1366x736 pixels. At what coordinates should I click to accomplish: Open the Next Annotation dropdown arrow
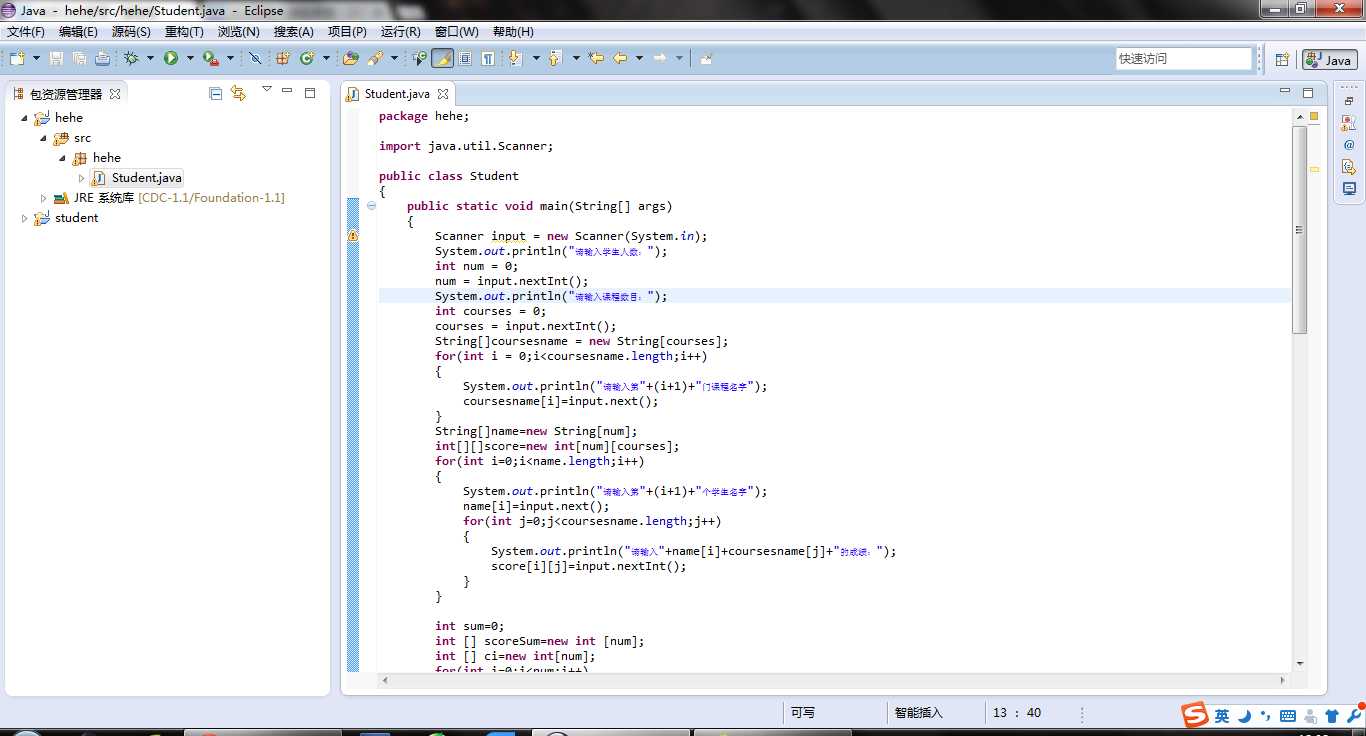[535, 59]
